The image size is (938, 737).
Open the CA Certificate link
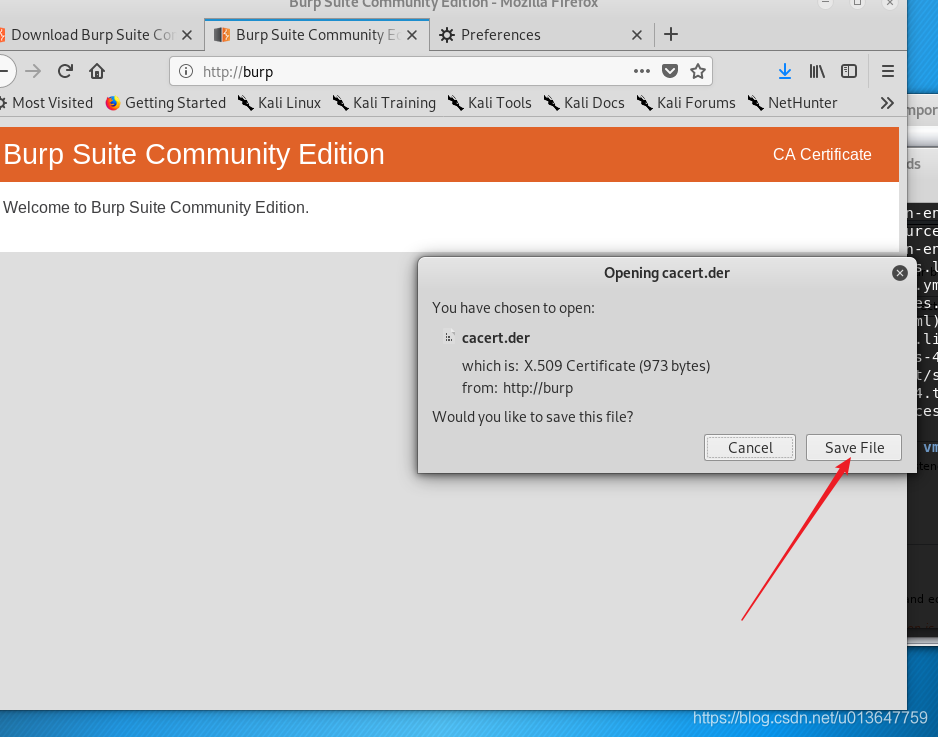click(x=822, y=154)
